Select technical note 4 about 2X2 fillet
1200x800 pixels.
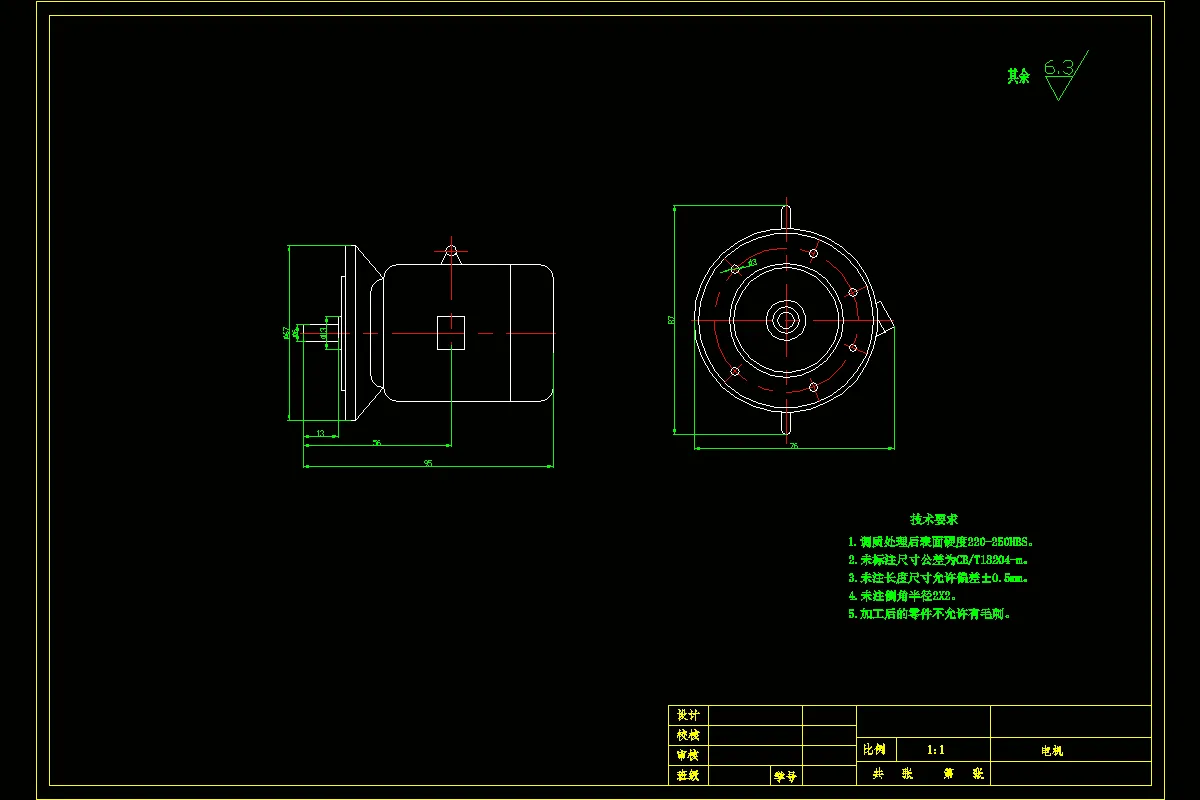(x=903, y=596)
